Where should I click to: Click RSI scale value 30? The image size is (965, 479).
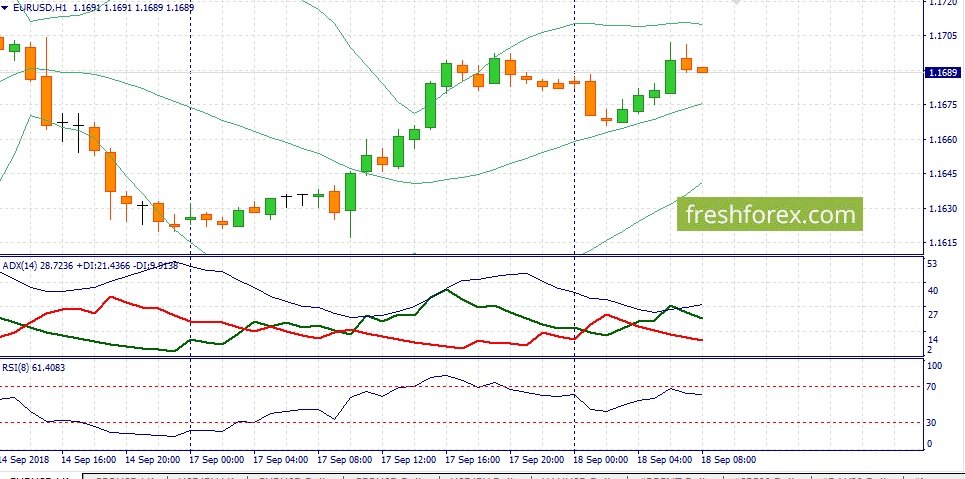[932, 423]
